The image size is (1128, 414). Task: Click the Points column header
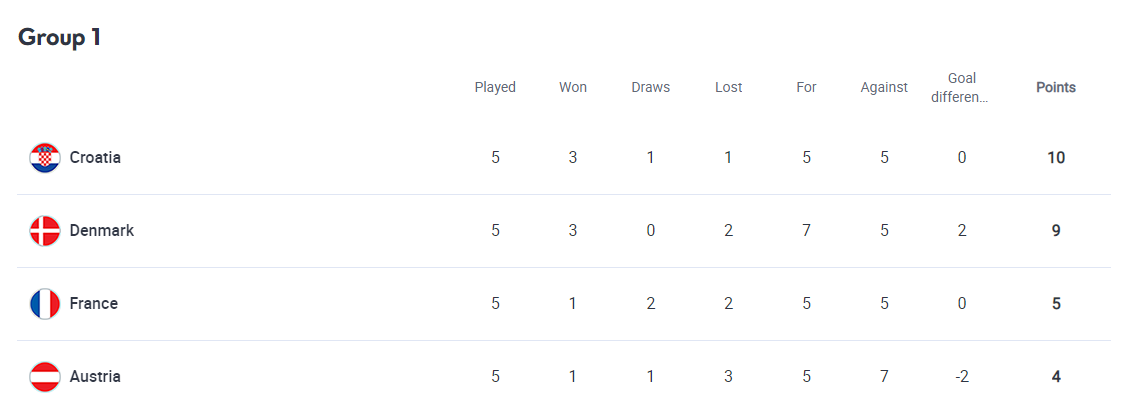pyautogui.click(x=1056, y=88)
